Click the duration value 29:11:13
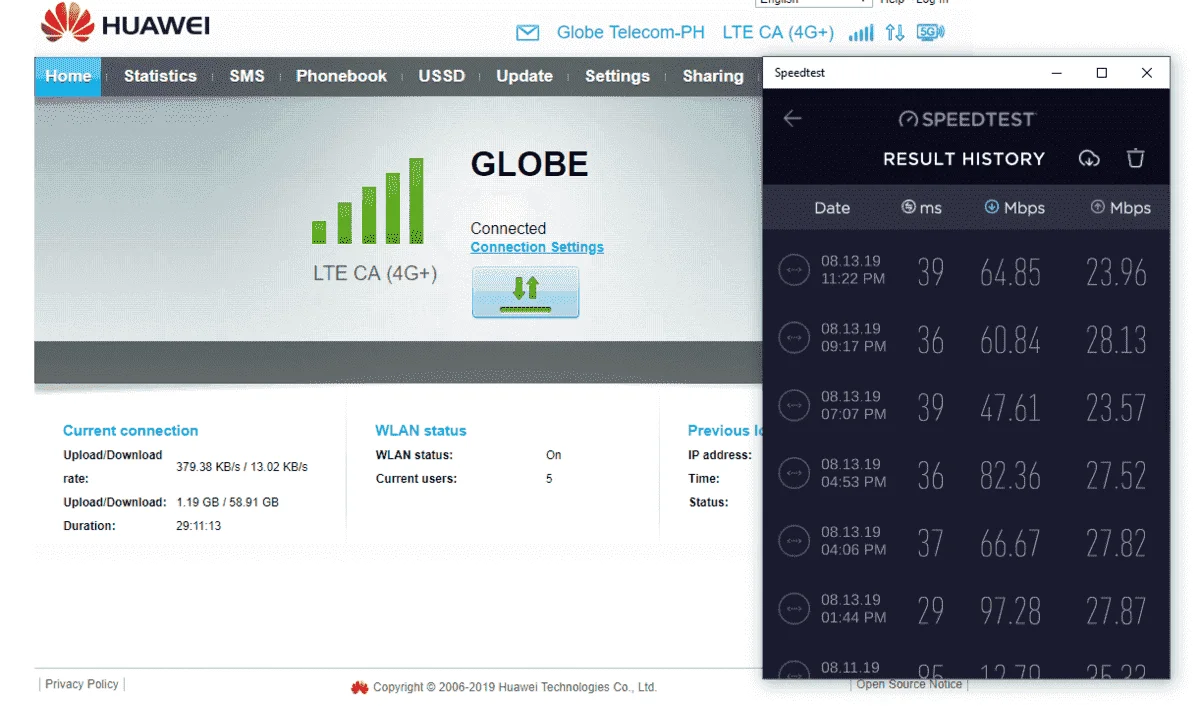Image resolution: width=1200 pixels, height=706 pixels. [x=199, y=526]
